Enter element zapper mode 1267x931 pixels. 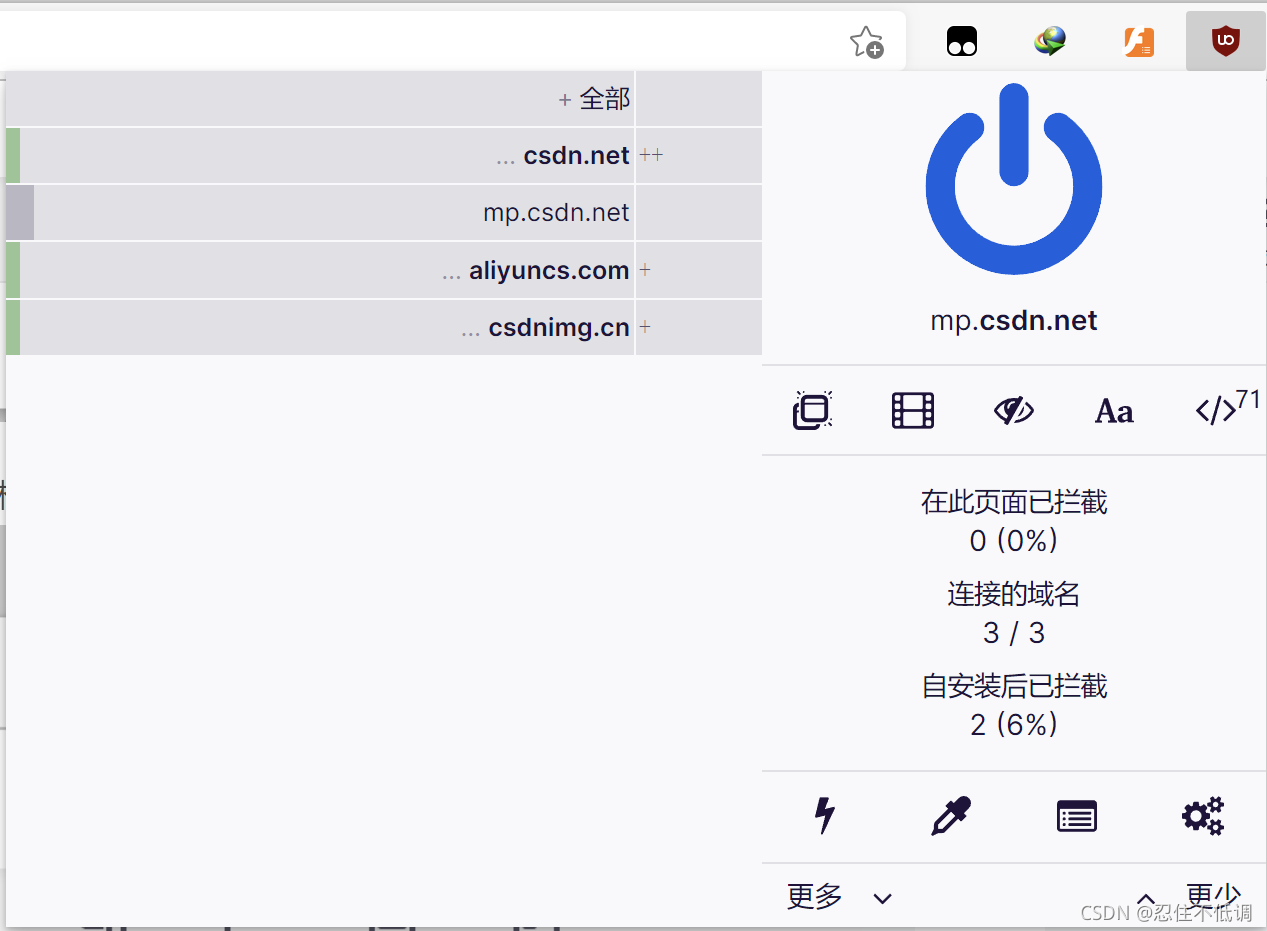(x=824, y=816)
